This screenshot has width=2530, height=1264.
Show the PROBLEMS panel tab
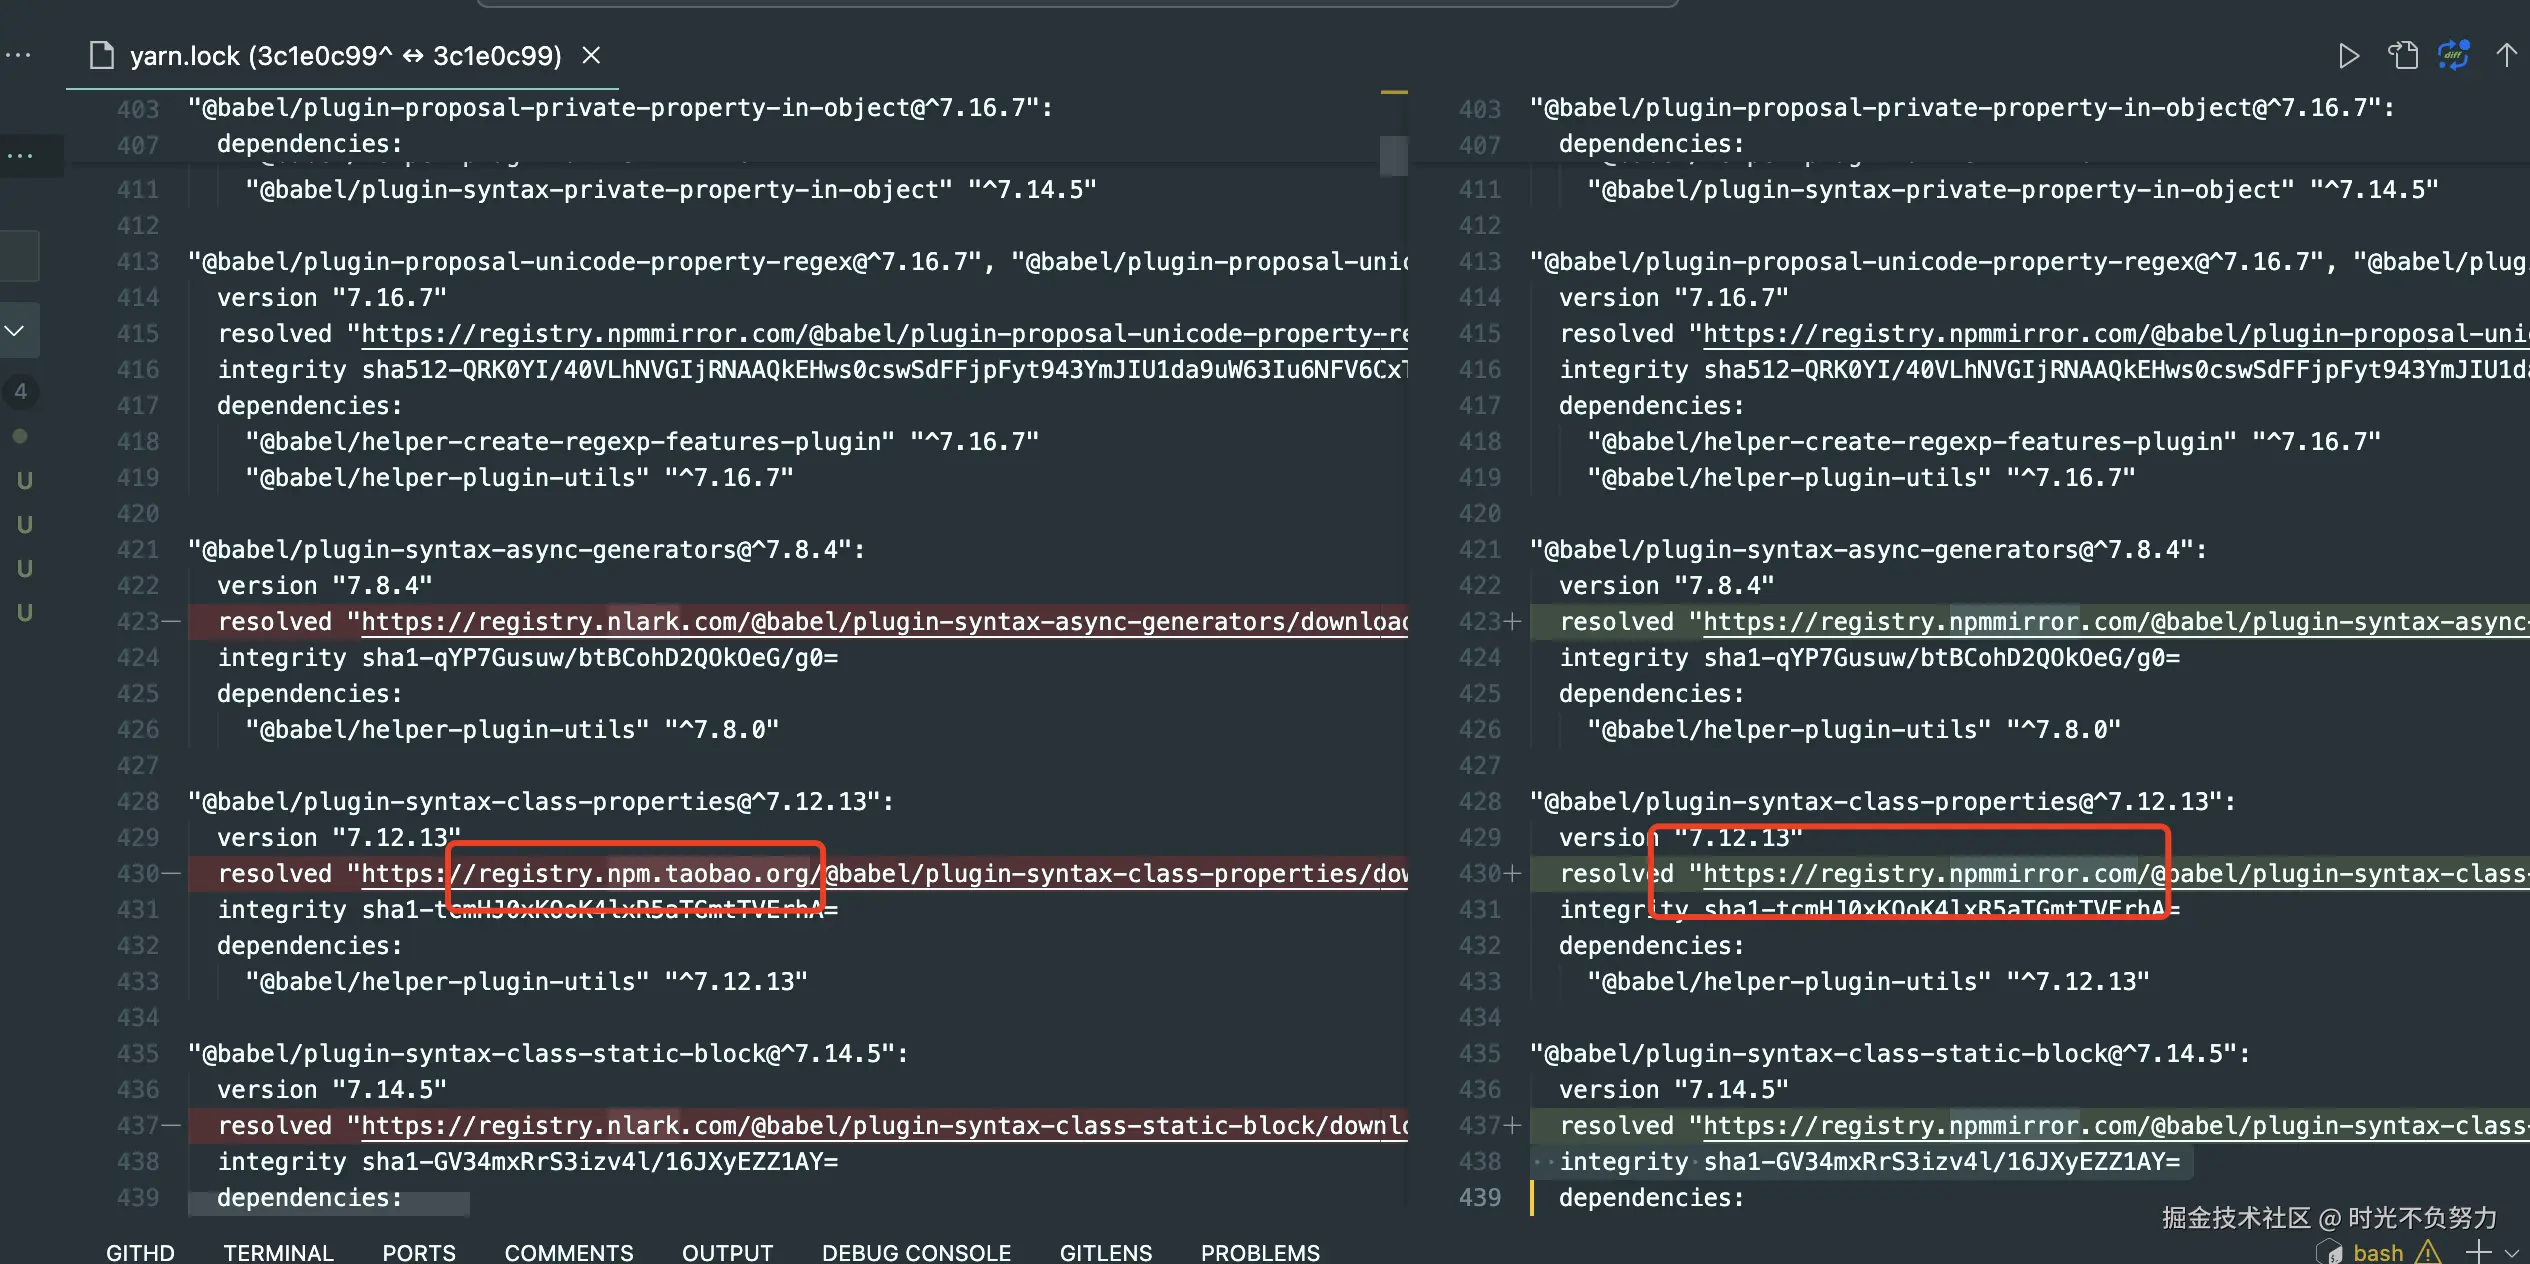coord(1259,1252)
